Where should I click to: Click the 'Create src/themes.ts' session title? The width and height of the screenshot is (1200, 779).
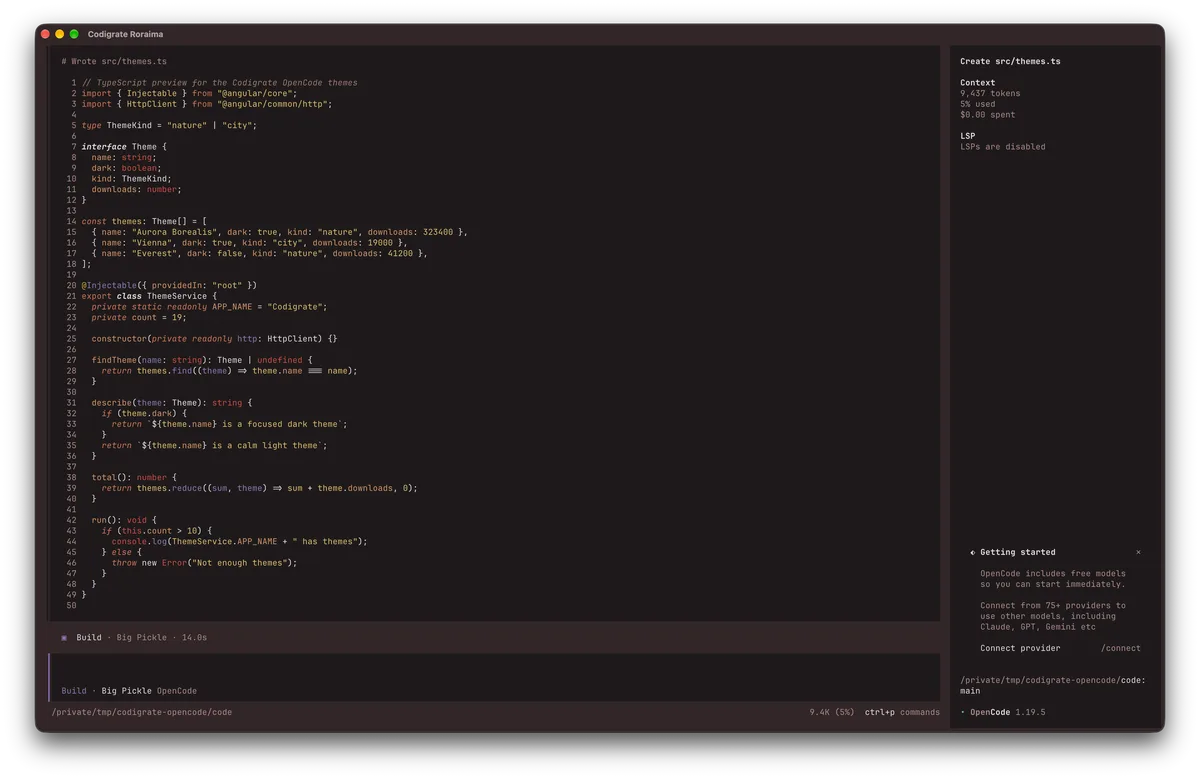[x=1010, y=61]
